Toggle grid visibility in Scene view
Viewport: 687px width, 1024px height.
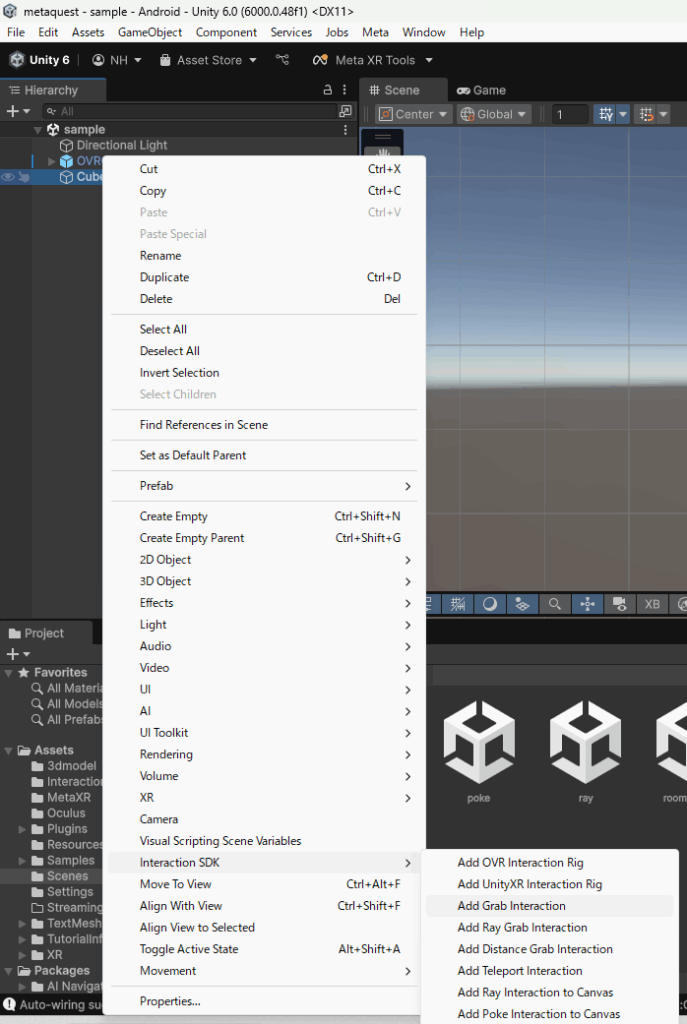tap(605, 114)
